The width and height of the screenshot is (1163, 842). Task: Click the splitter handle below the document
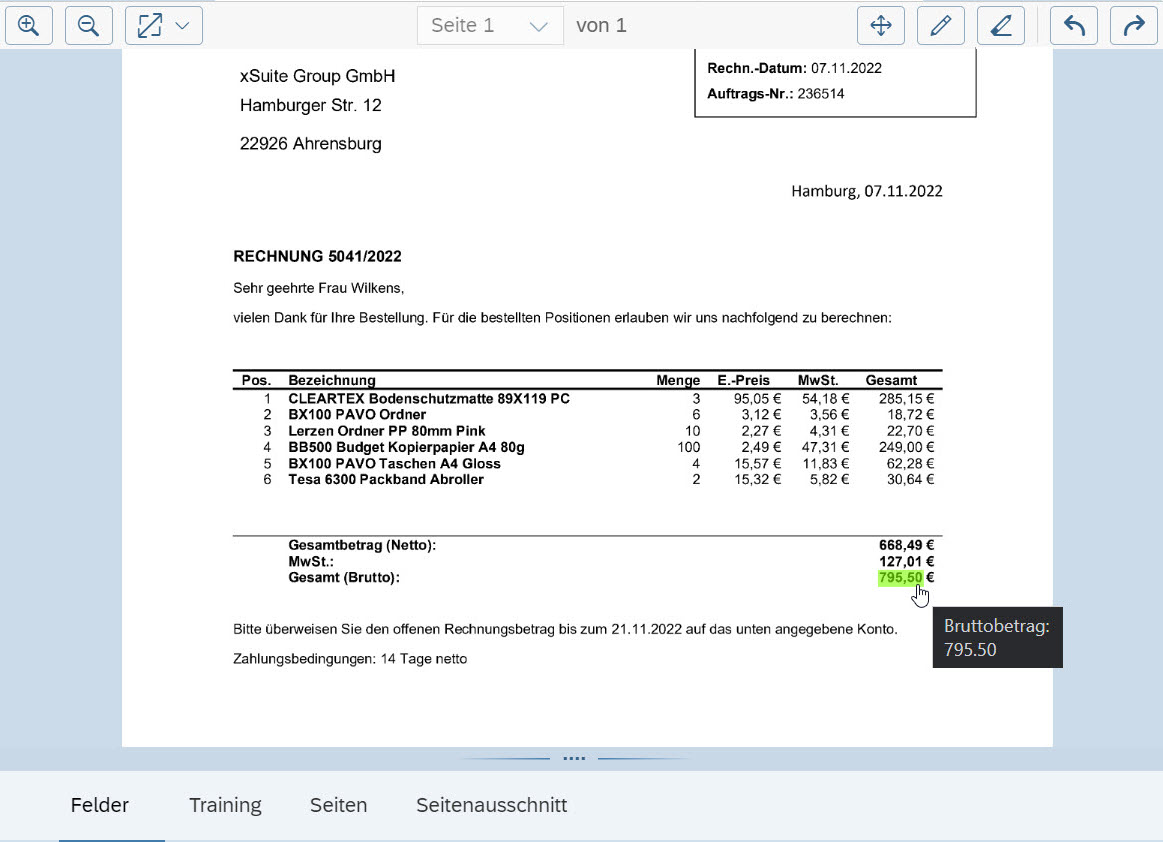pos(574,759)
